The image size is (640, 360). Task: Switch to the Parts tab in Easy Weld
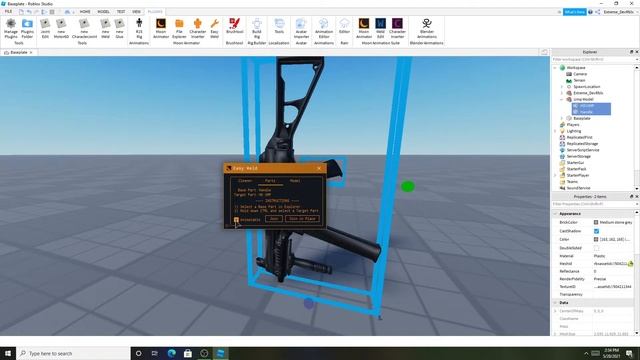click(270, 181)
